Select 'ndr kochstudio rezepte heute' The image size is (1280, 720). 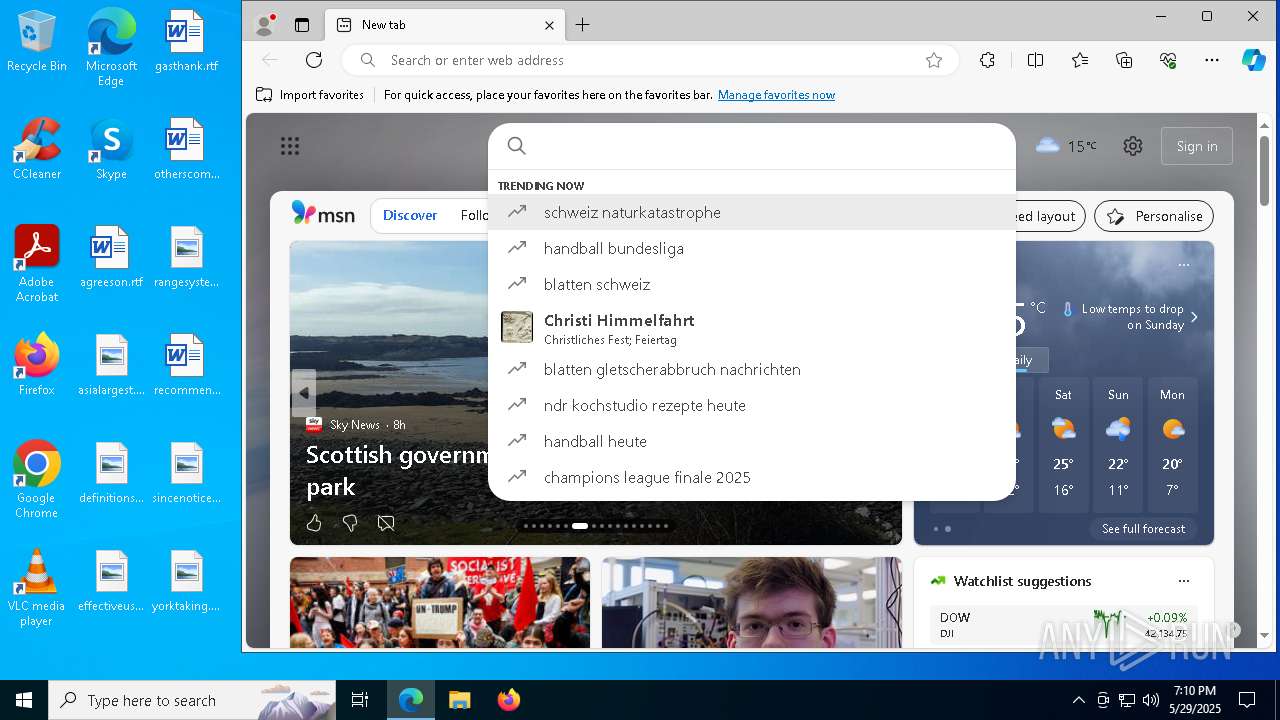point(752,405)
